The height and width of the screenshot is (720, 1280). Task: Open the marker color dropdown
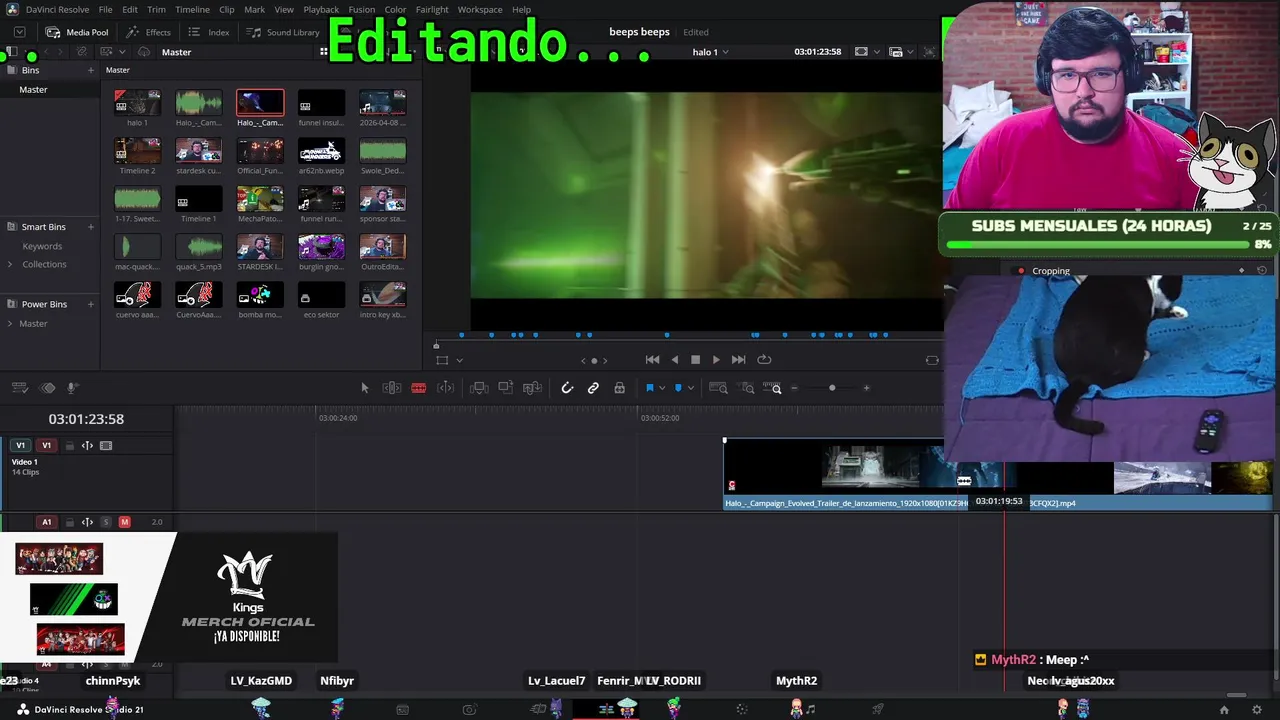690,388
